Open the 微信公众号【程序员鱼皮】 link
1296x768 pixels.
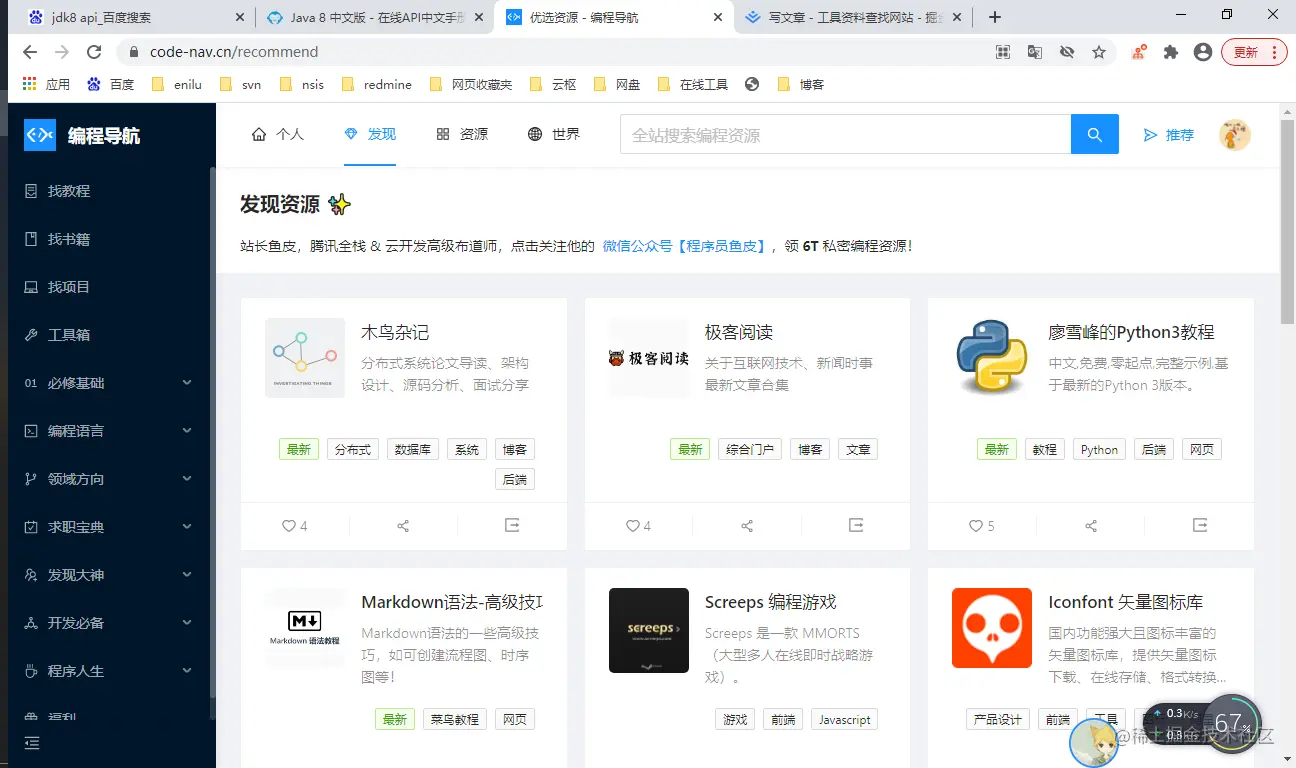pos(684,246)
